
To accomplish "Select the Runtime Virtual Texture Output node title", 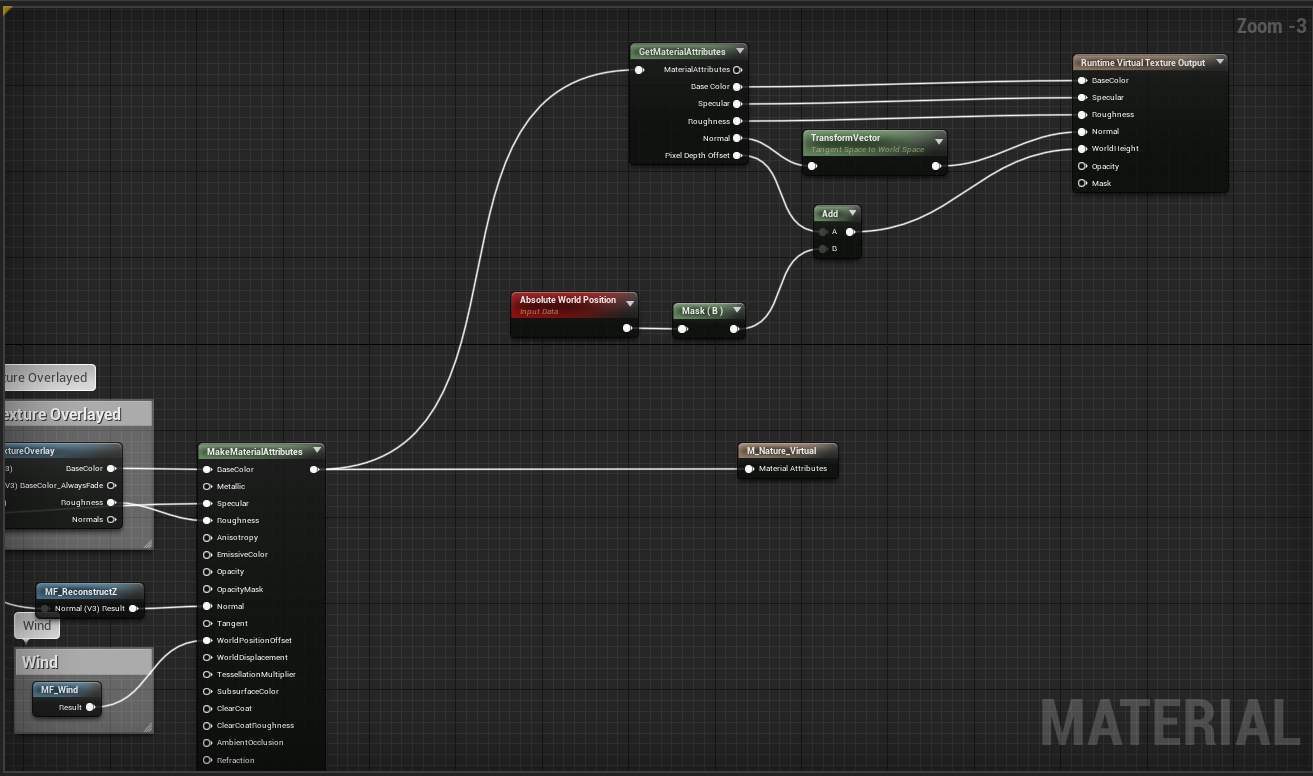I will [x=1142, y=62].
